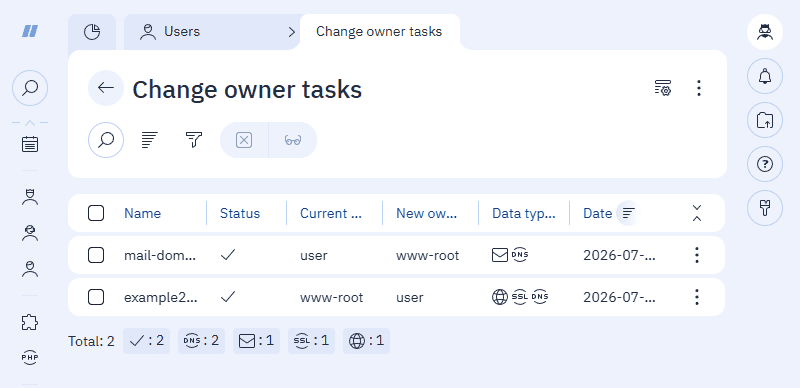Click current owner 'user' in mail-dom... row
The height and width of the screenshot is (388, 800).
(314, 255)
